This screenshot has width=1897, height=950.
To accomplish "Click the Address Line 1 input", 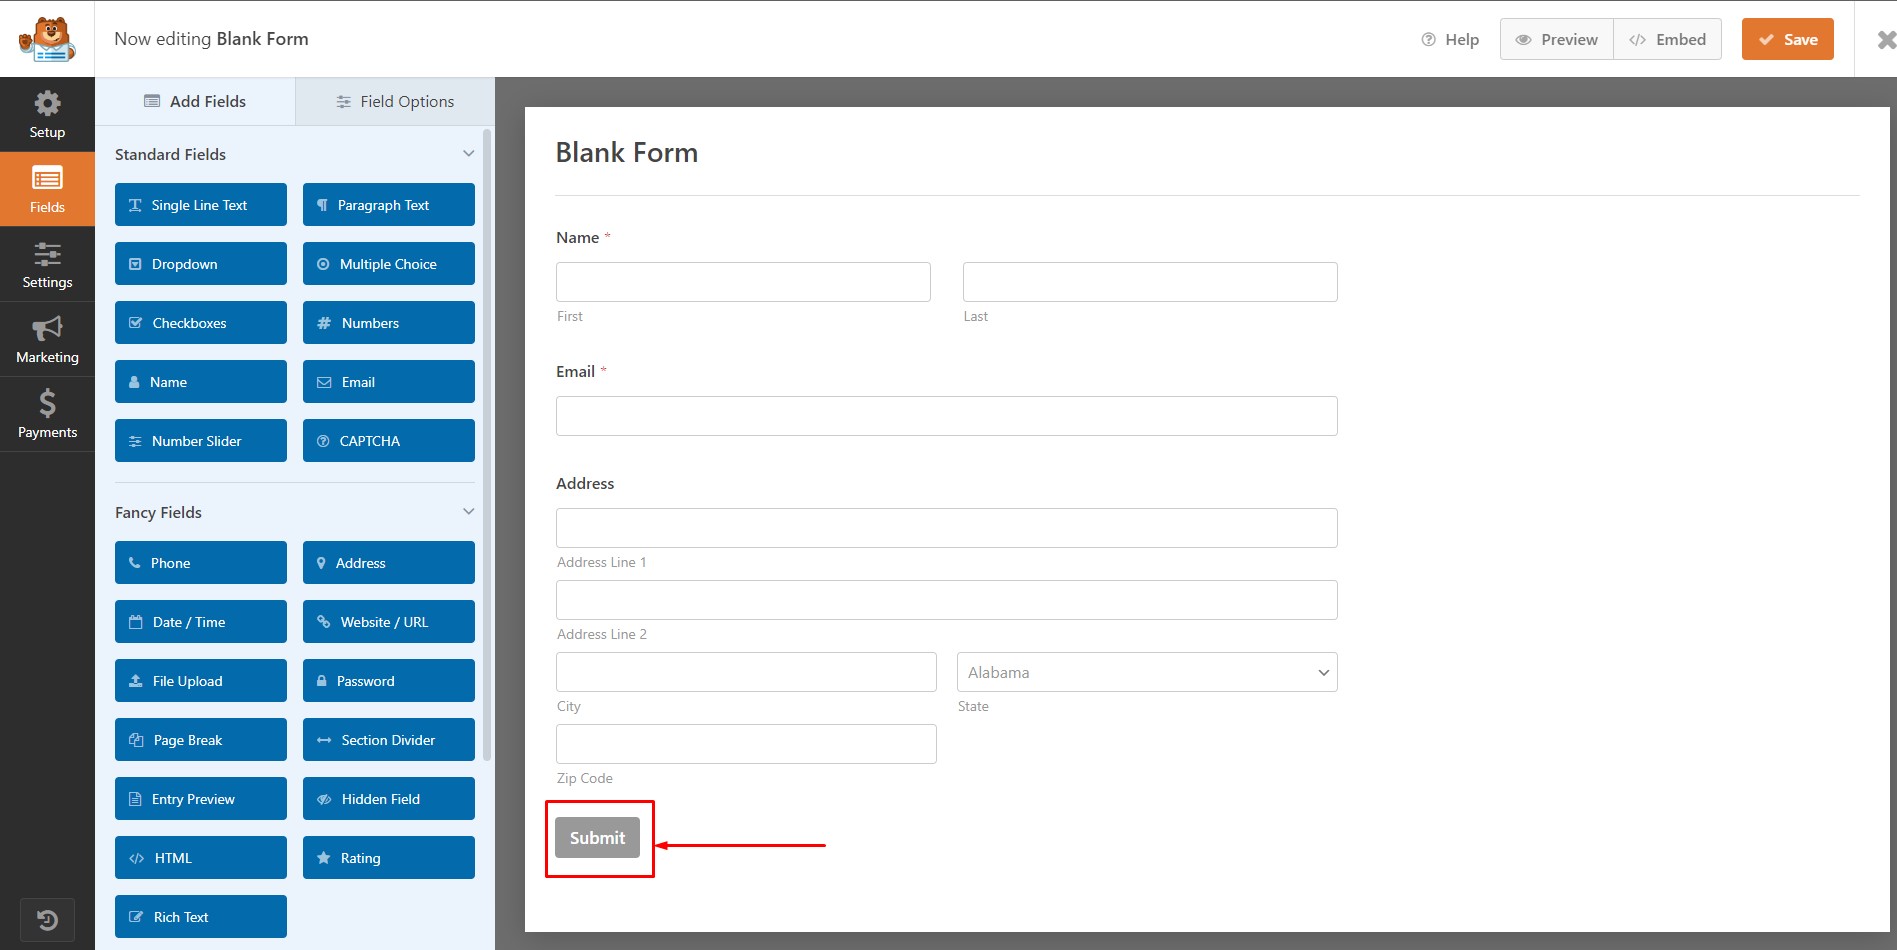I will tap(947, 528).
